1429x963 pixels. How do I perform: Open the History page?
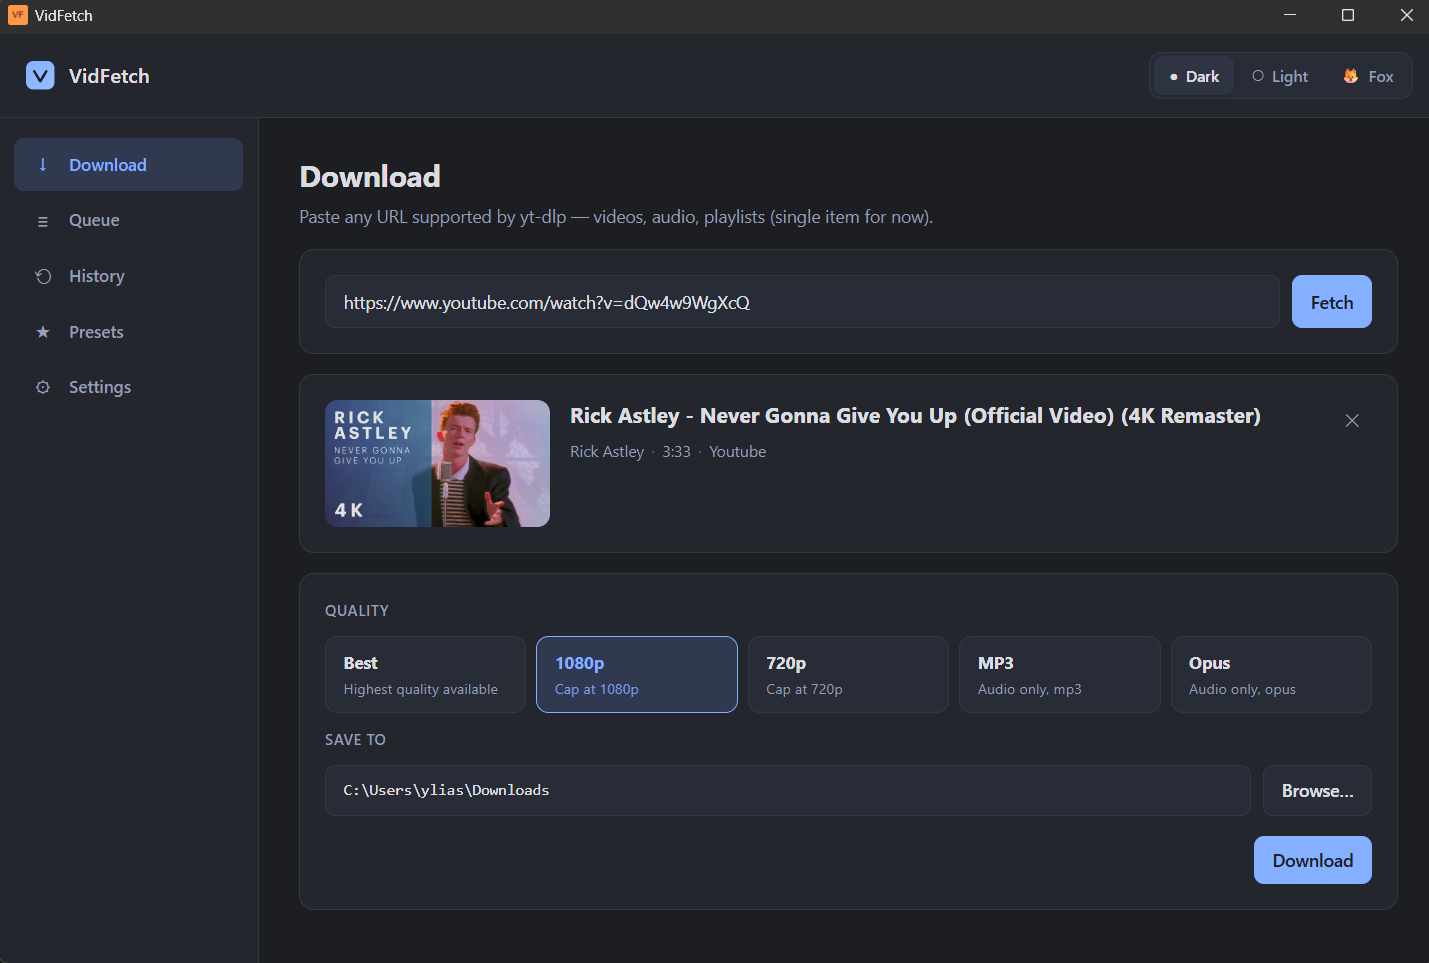[97, 277]
